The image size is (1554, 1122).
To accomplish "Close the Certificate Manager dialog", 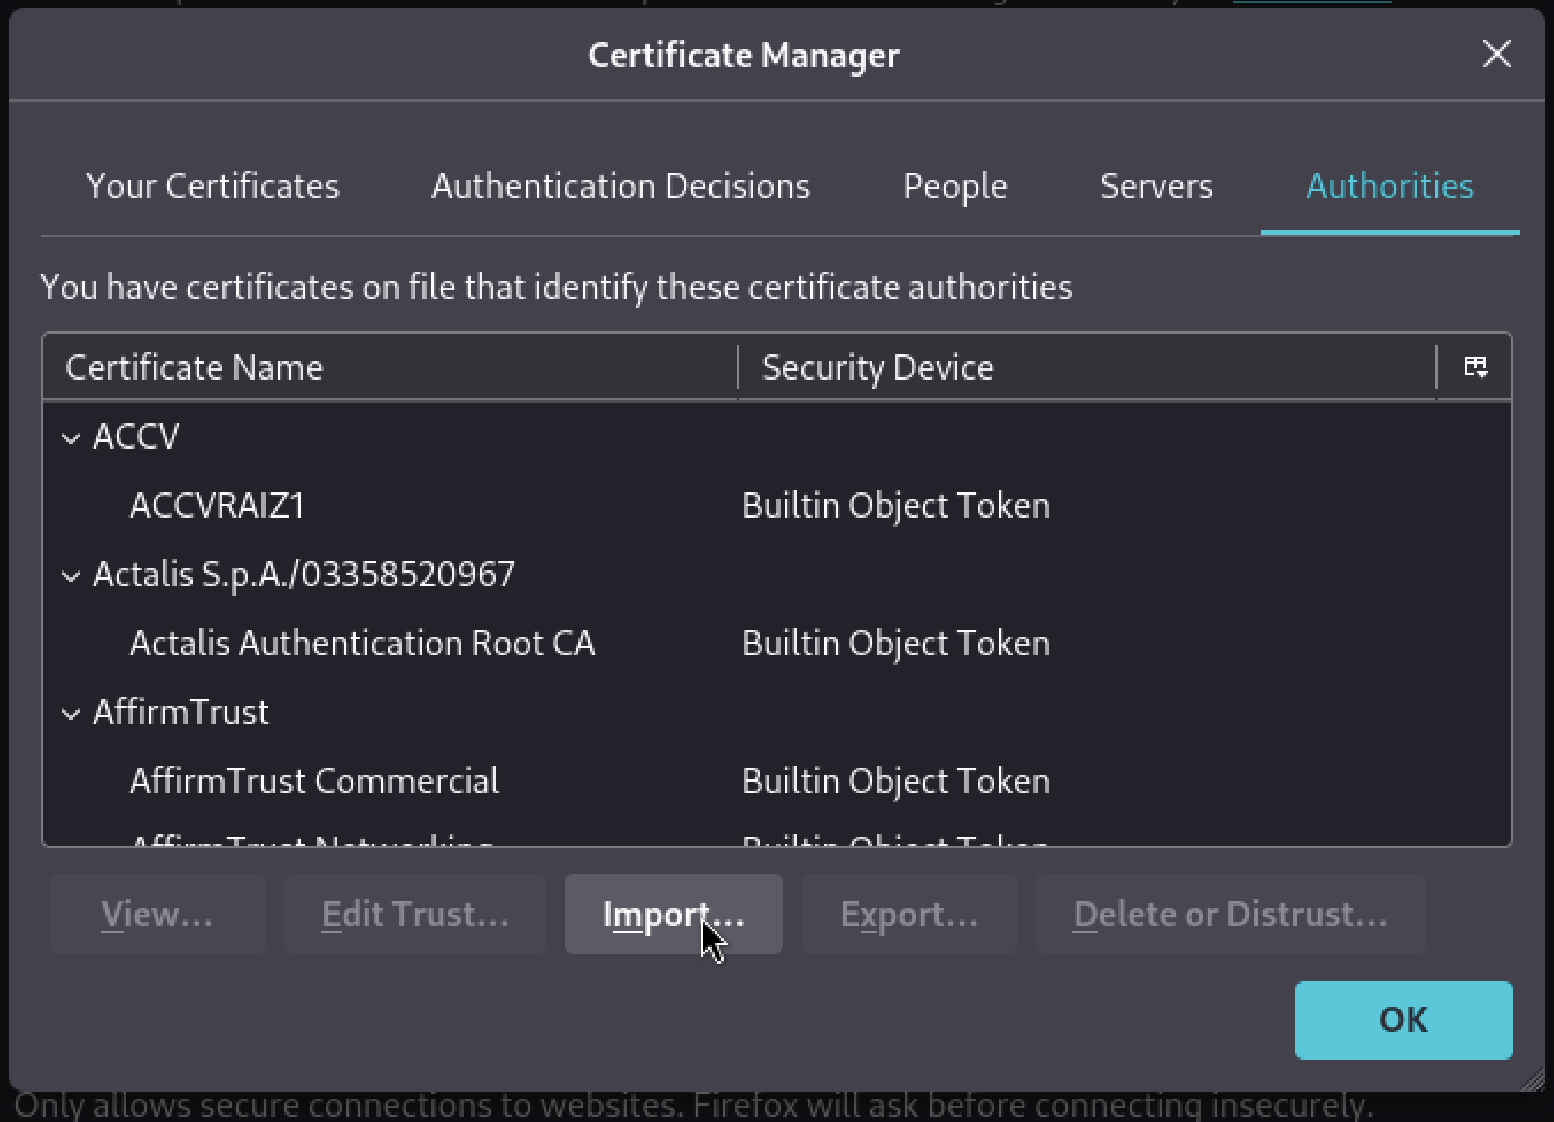I will 1496,54.
